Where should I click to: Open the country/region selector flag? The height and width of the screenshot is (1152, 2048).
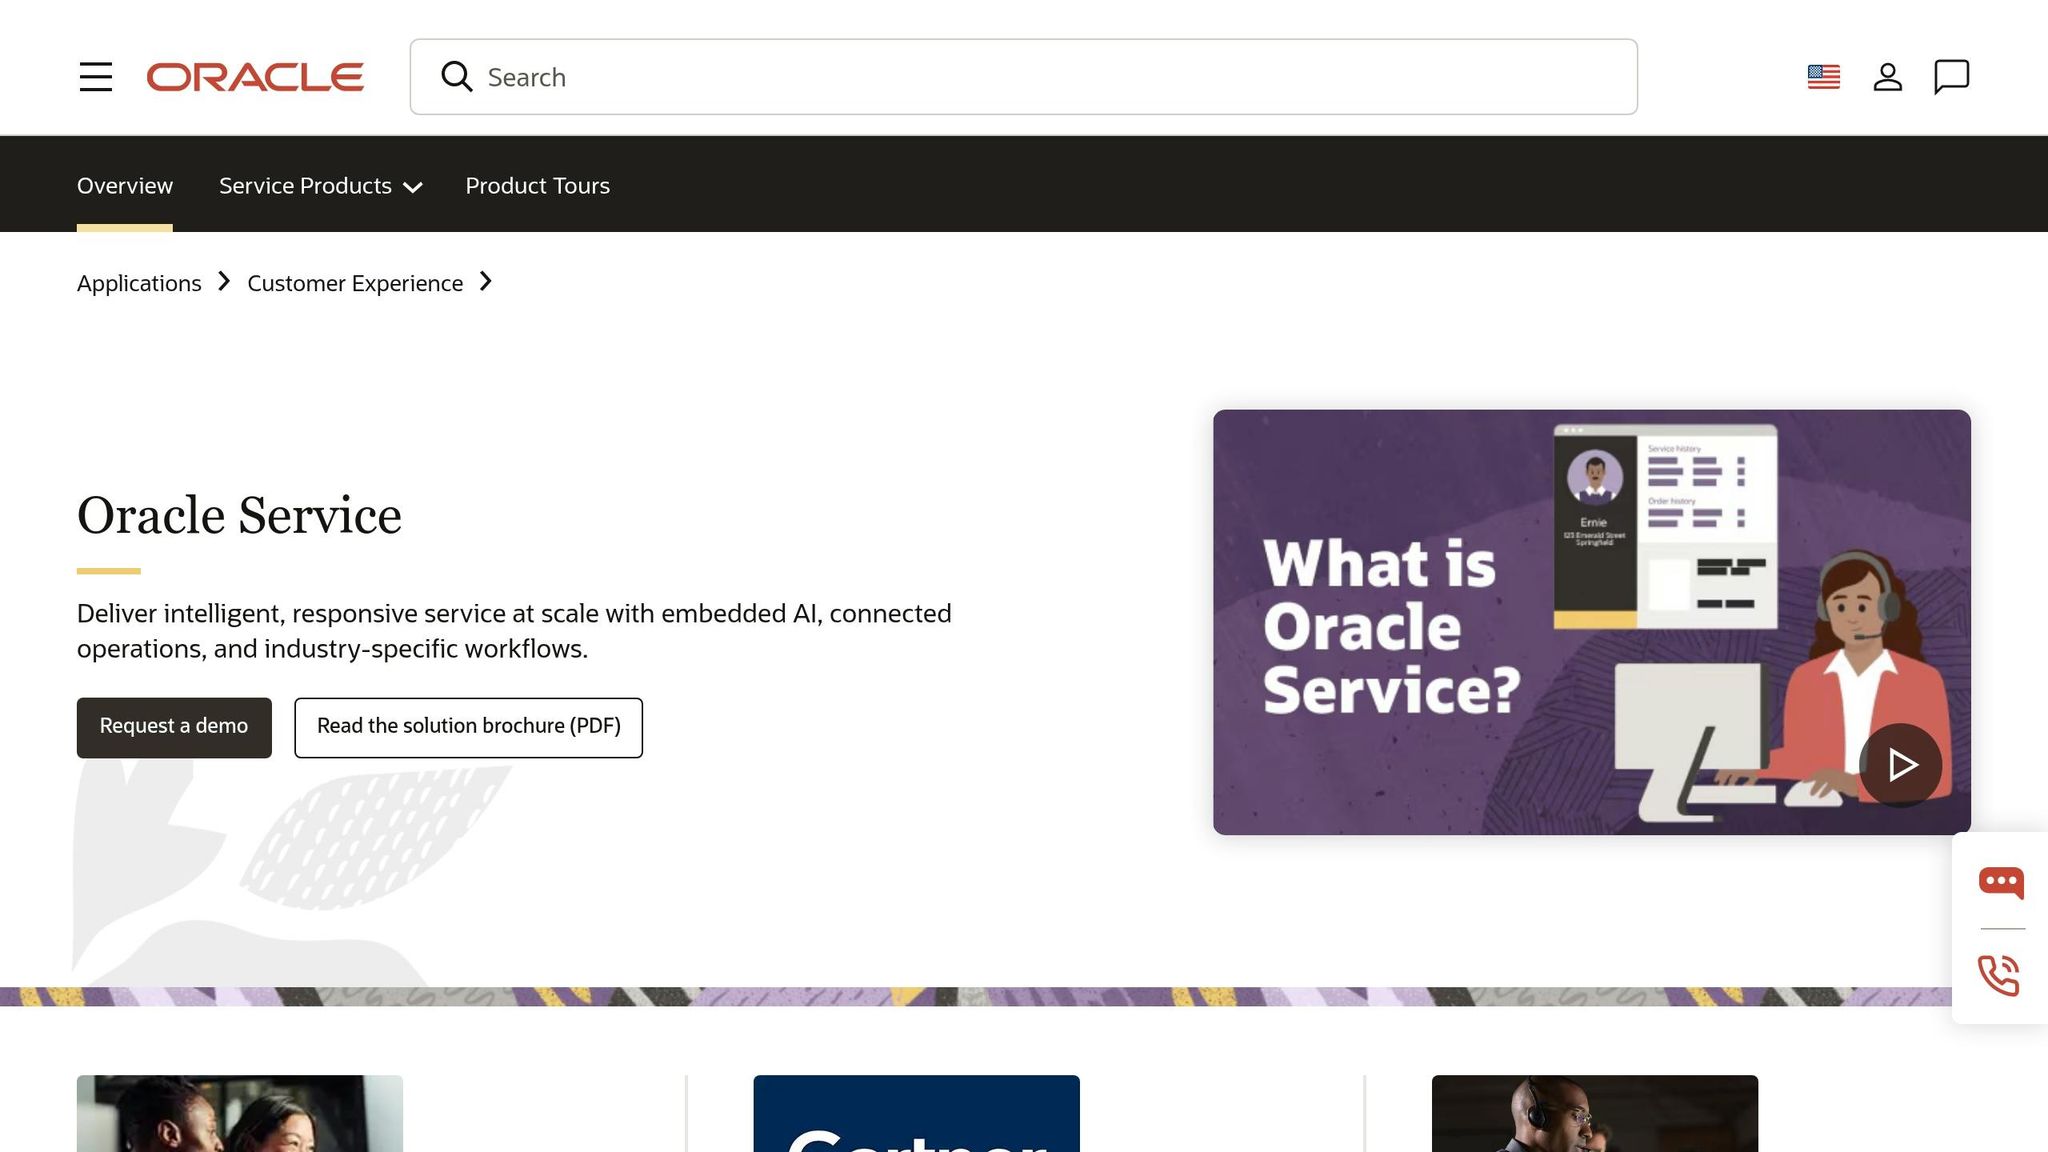coord(1823,76)
